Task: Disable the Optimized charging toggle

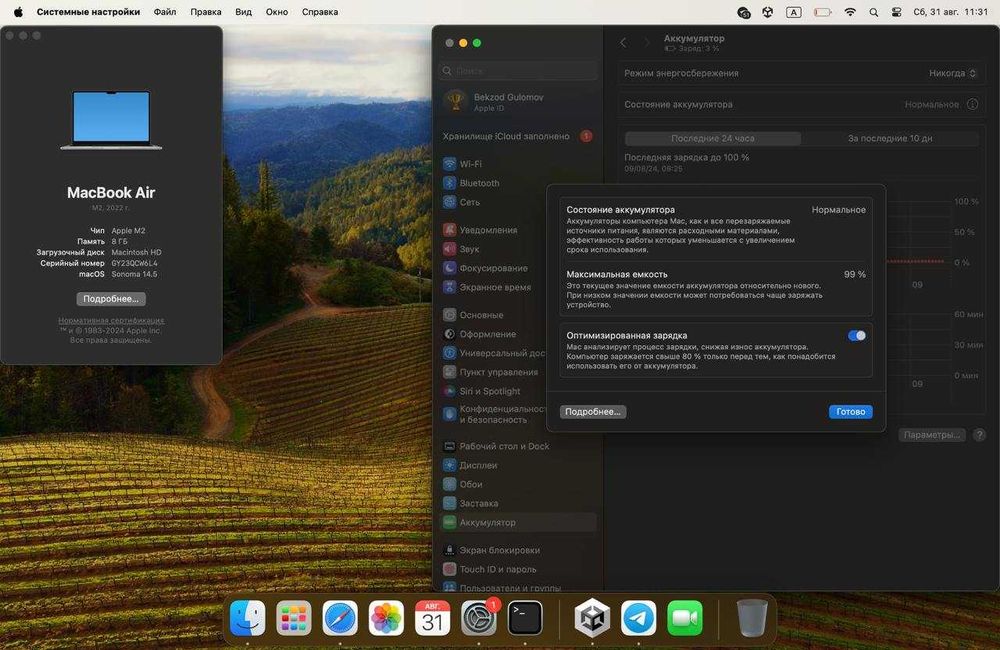Action: [856, 336]
